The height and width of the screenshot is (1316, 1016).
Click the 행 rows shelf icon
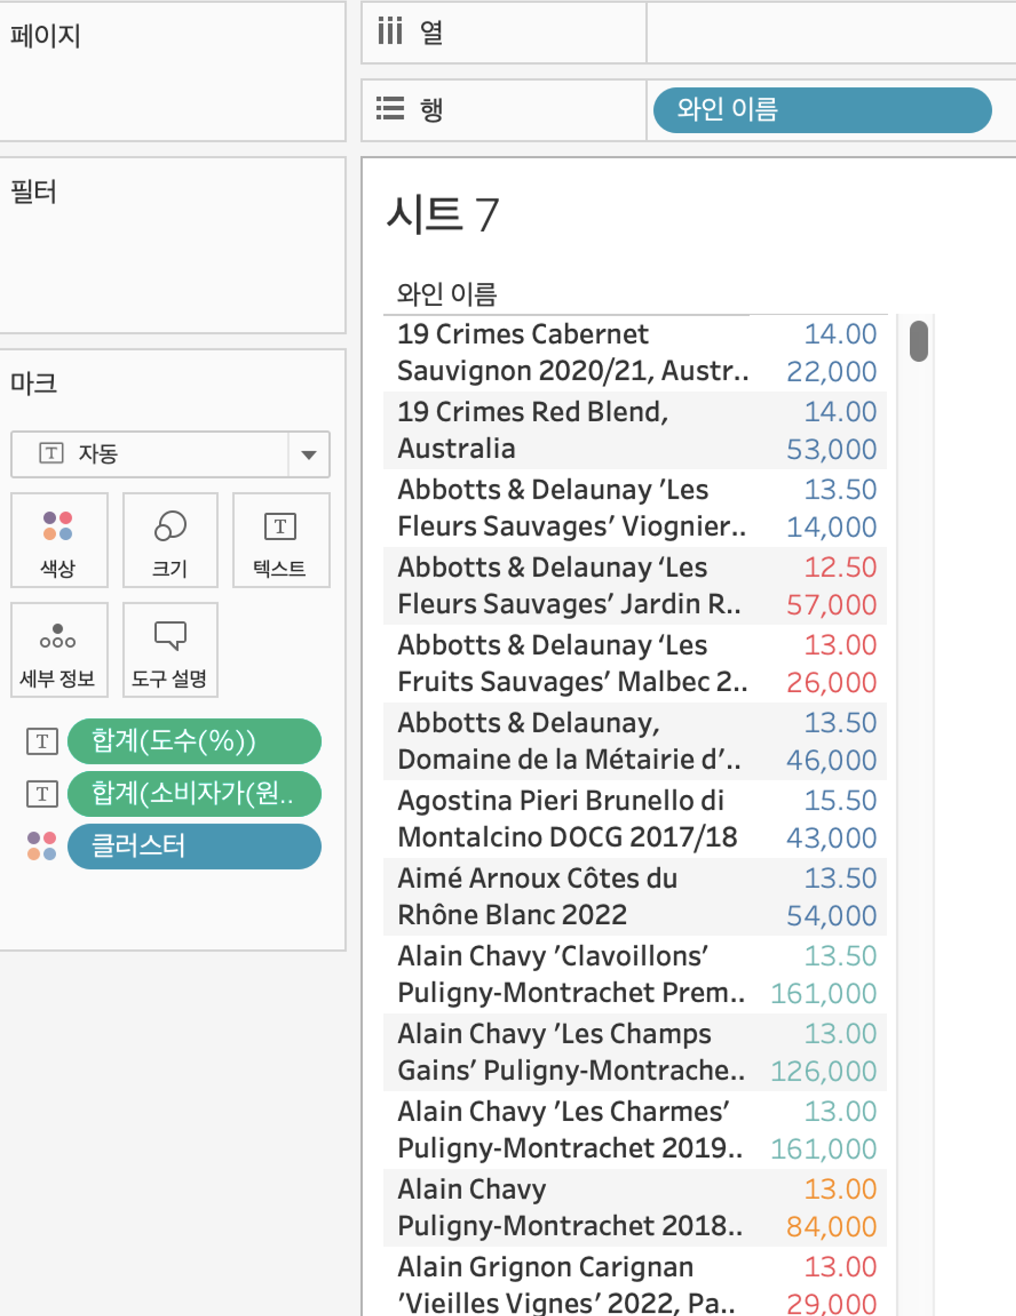tap(390, 108)
